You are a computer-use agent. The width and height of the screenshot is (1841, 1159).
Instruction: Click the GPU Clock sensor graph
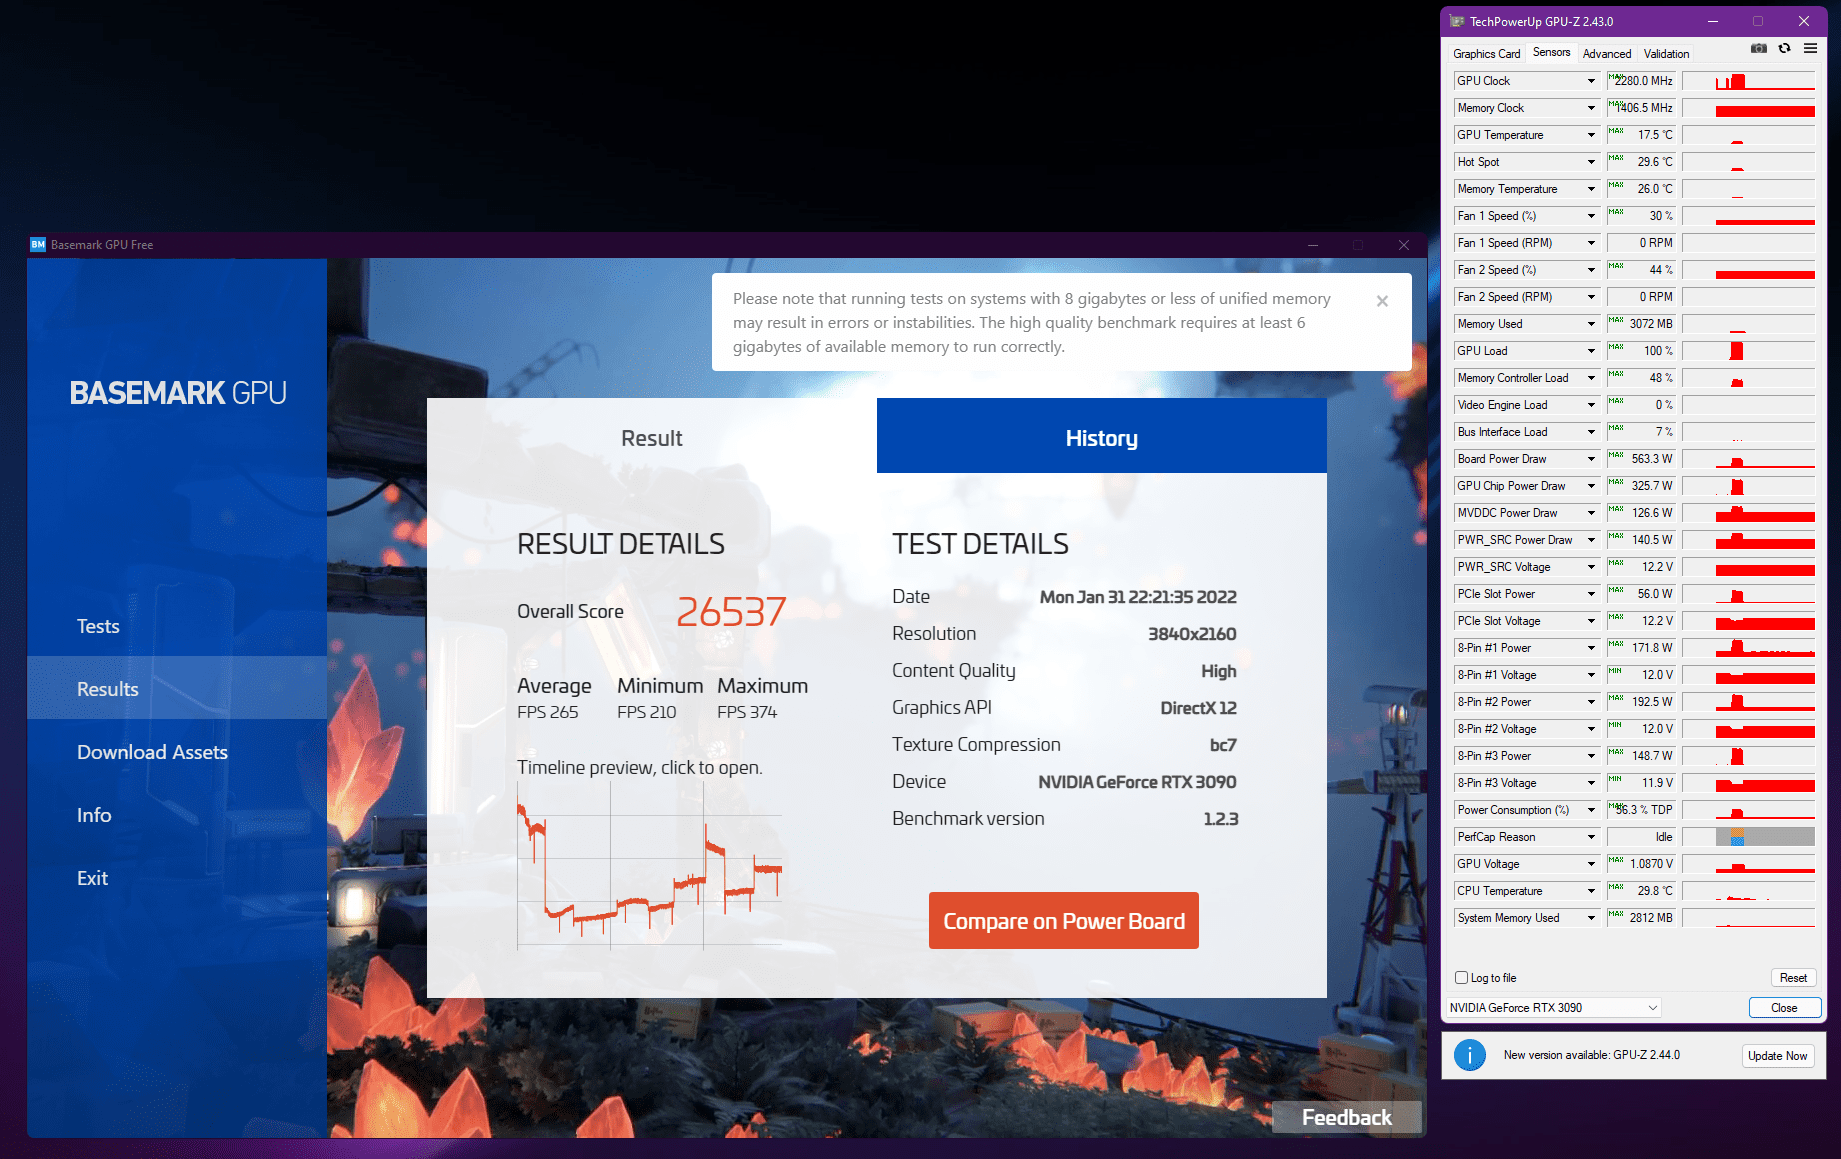pos(1748,81)
